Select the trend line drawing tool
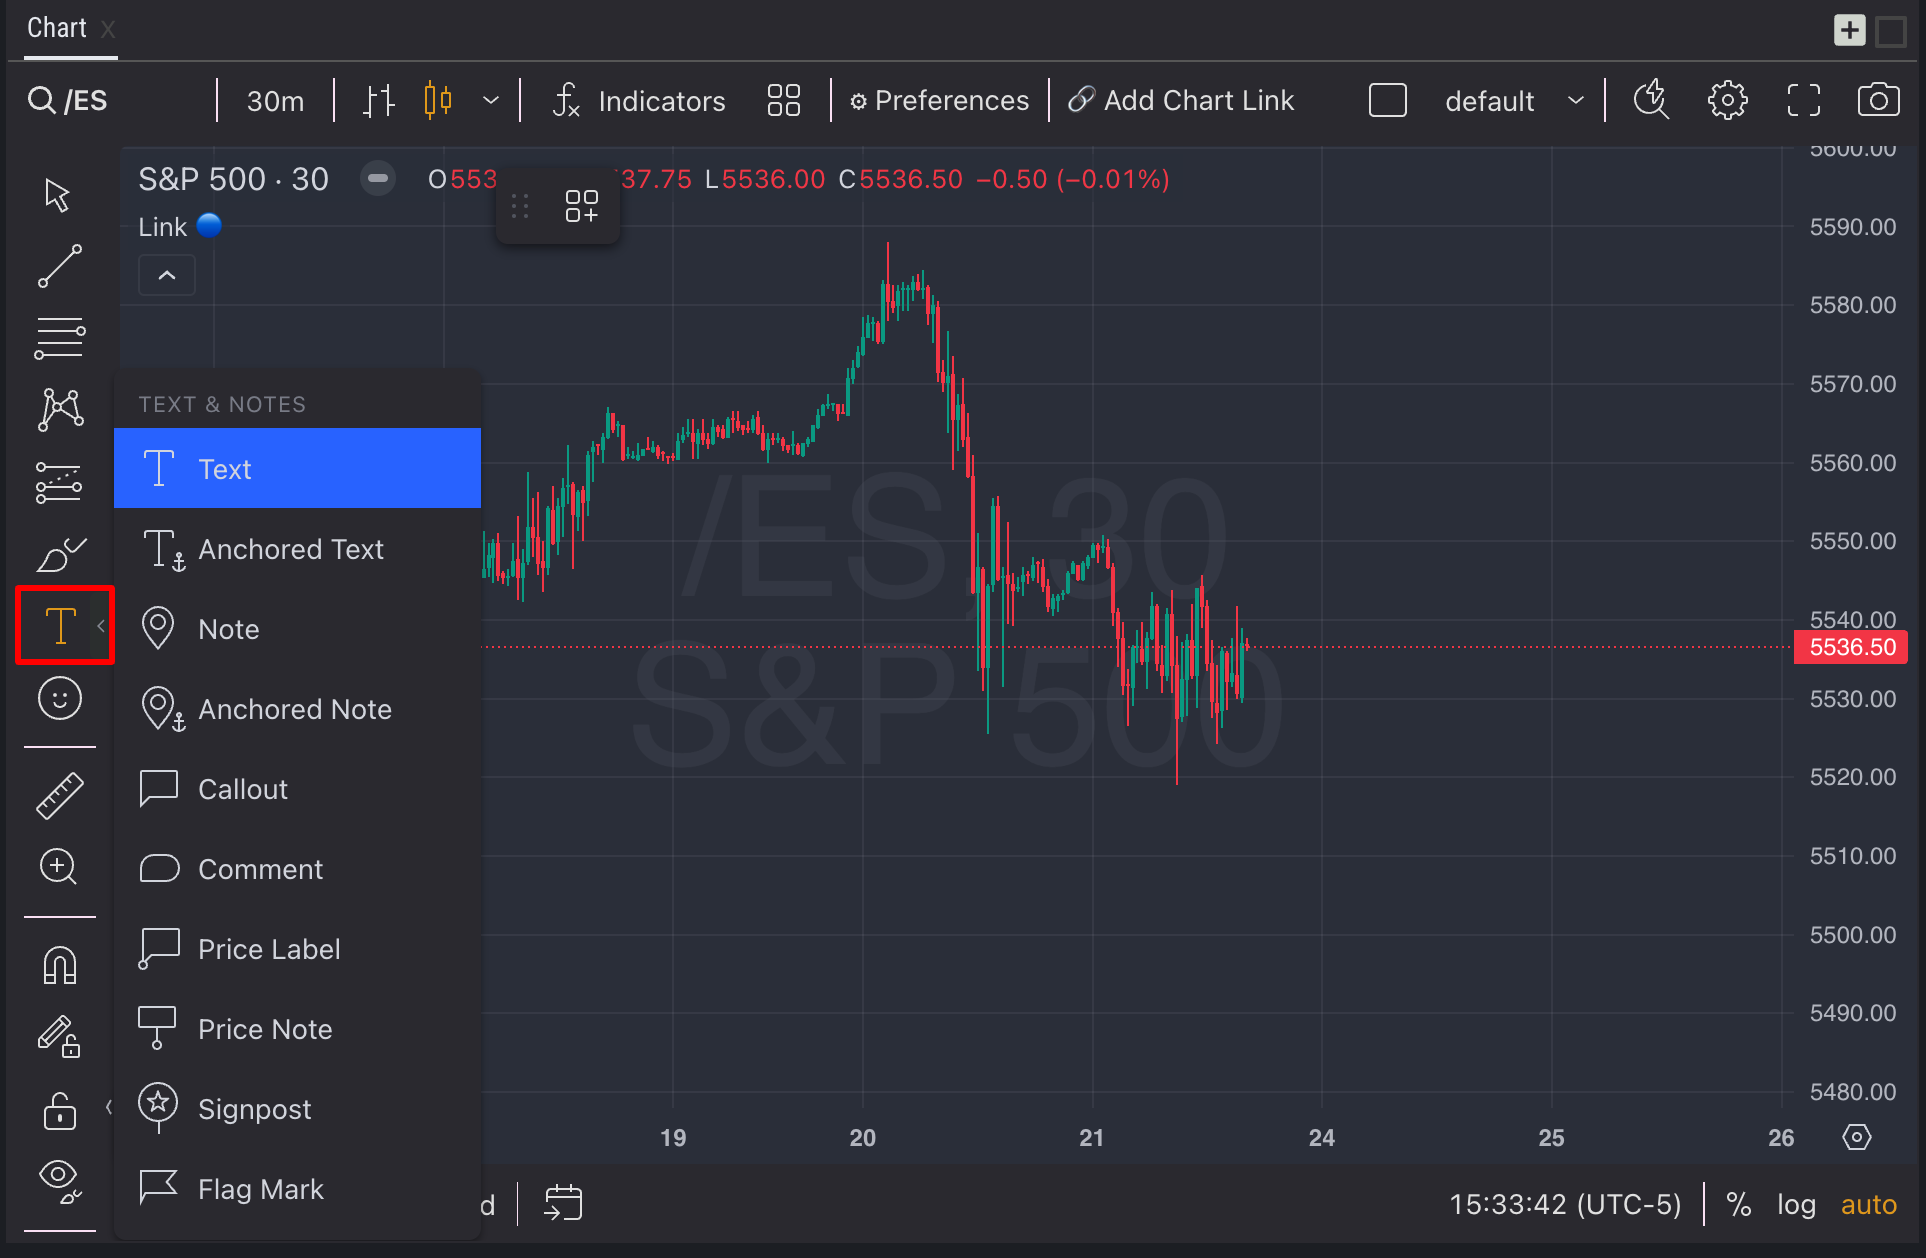 click(x=60, y=266)
